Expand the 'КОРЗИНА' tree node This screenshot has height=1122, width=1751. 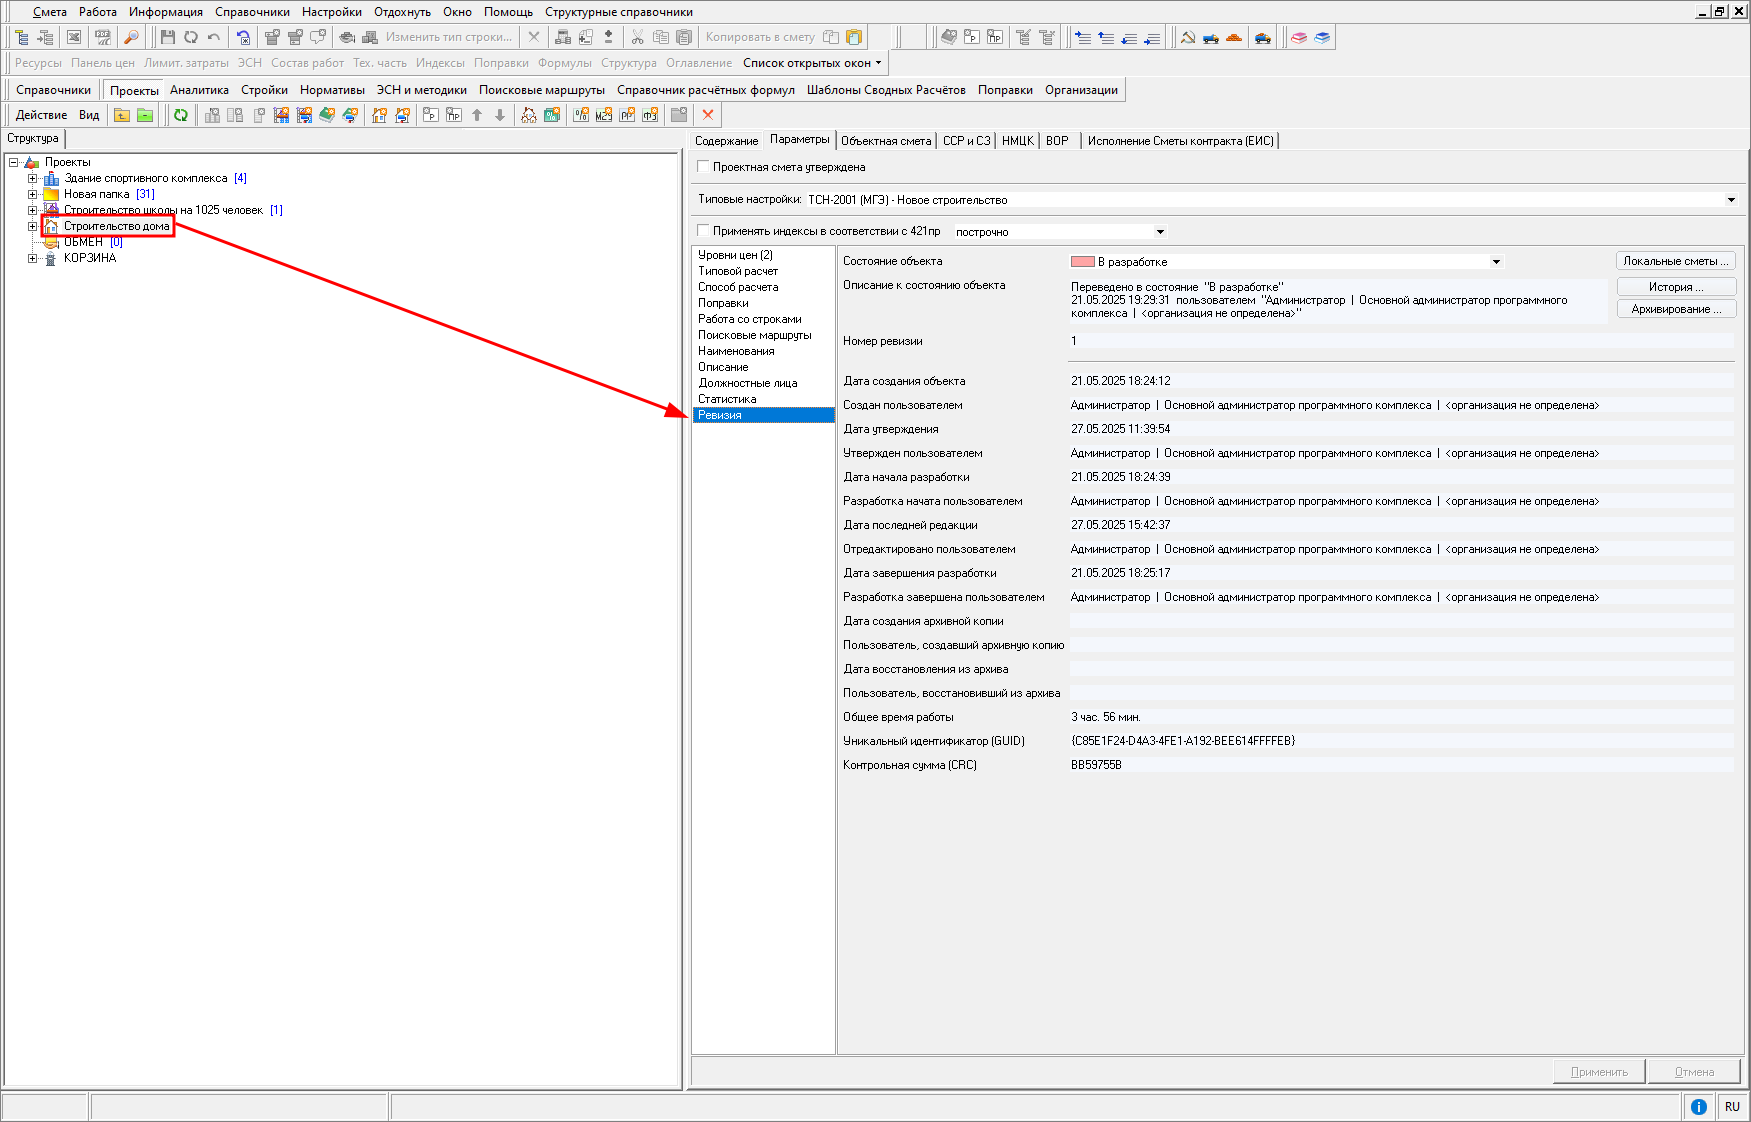[x=32, y=258]
